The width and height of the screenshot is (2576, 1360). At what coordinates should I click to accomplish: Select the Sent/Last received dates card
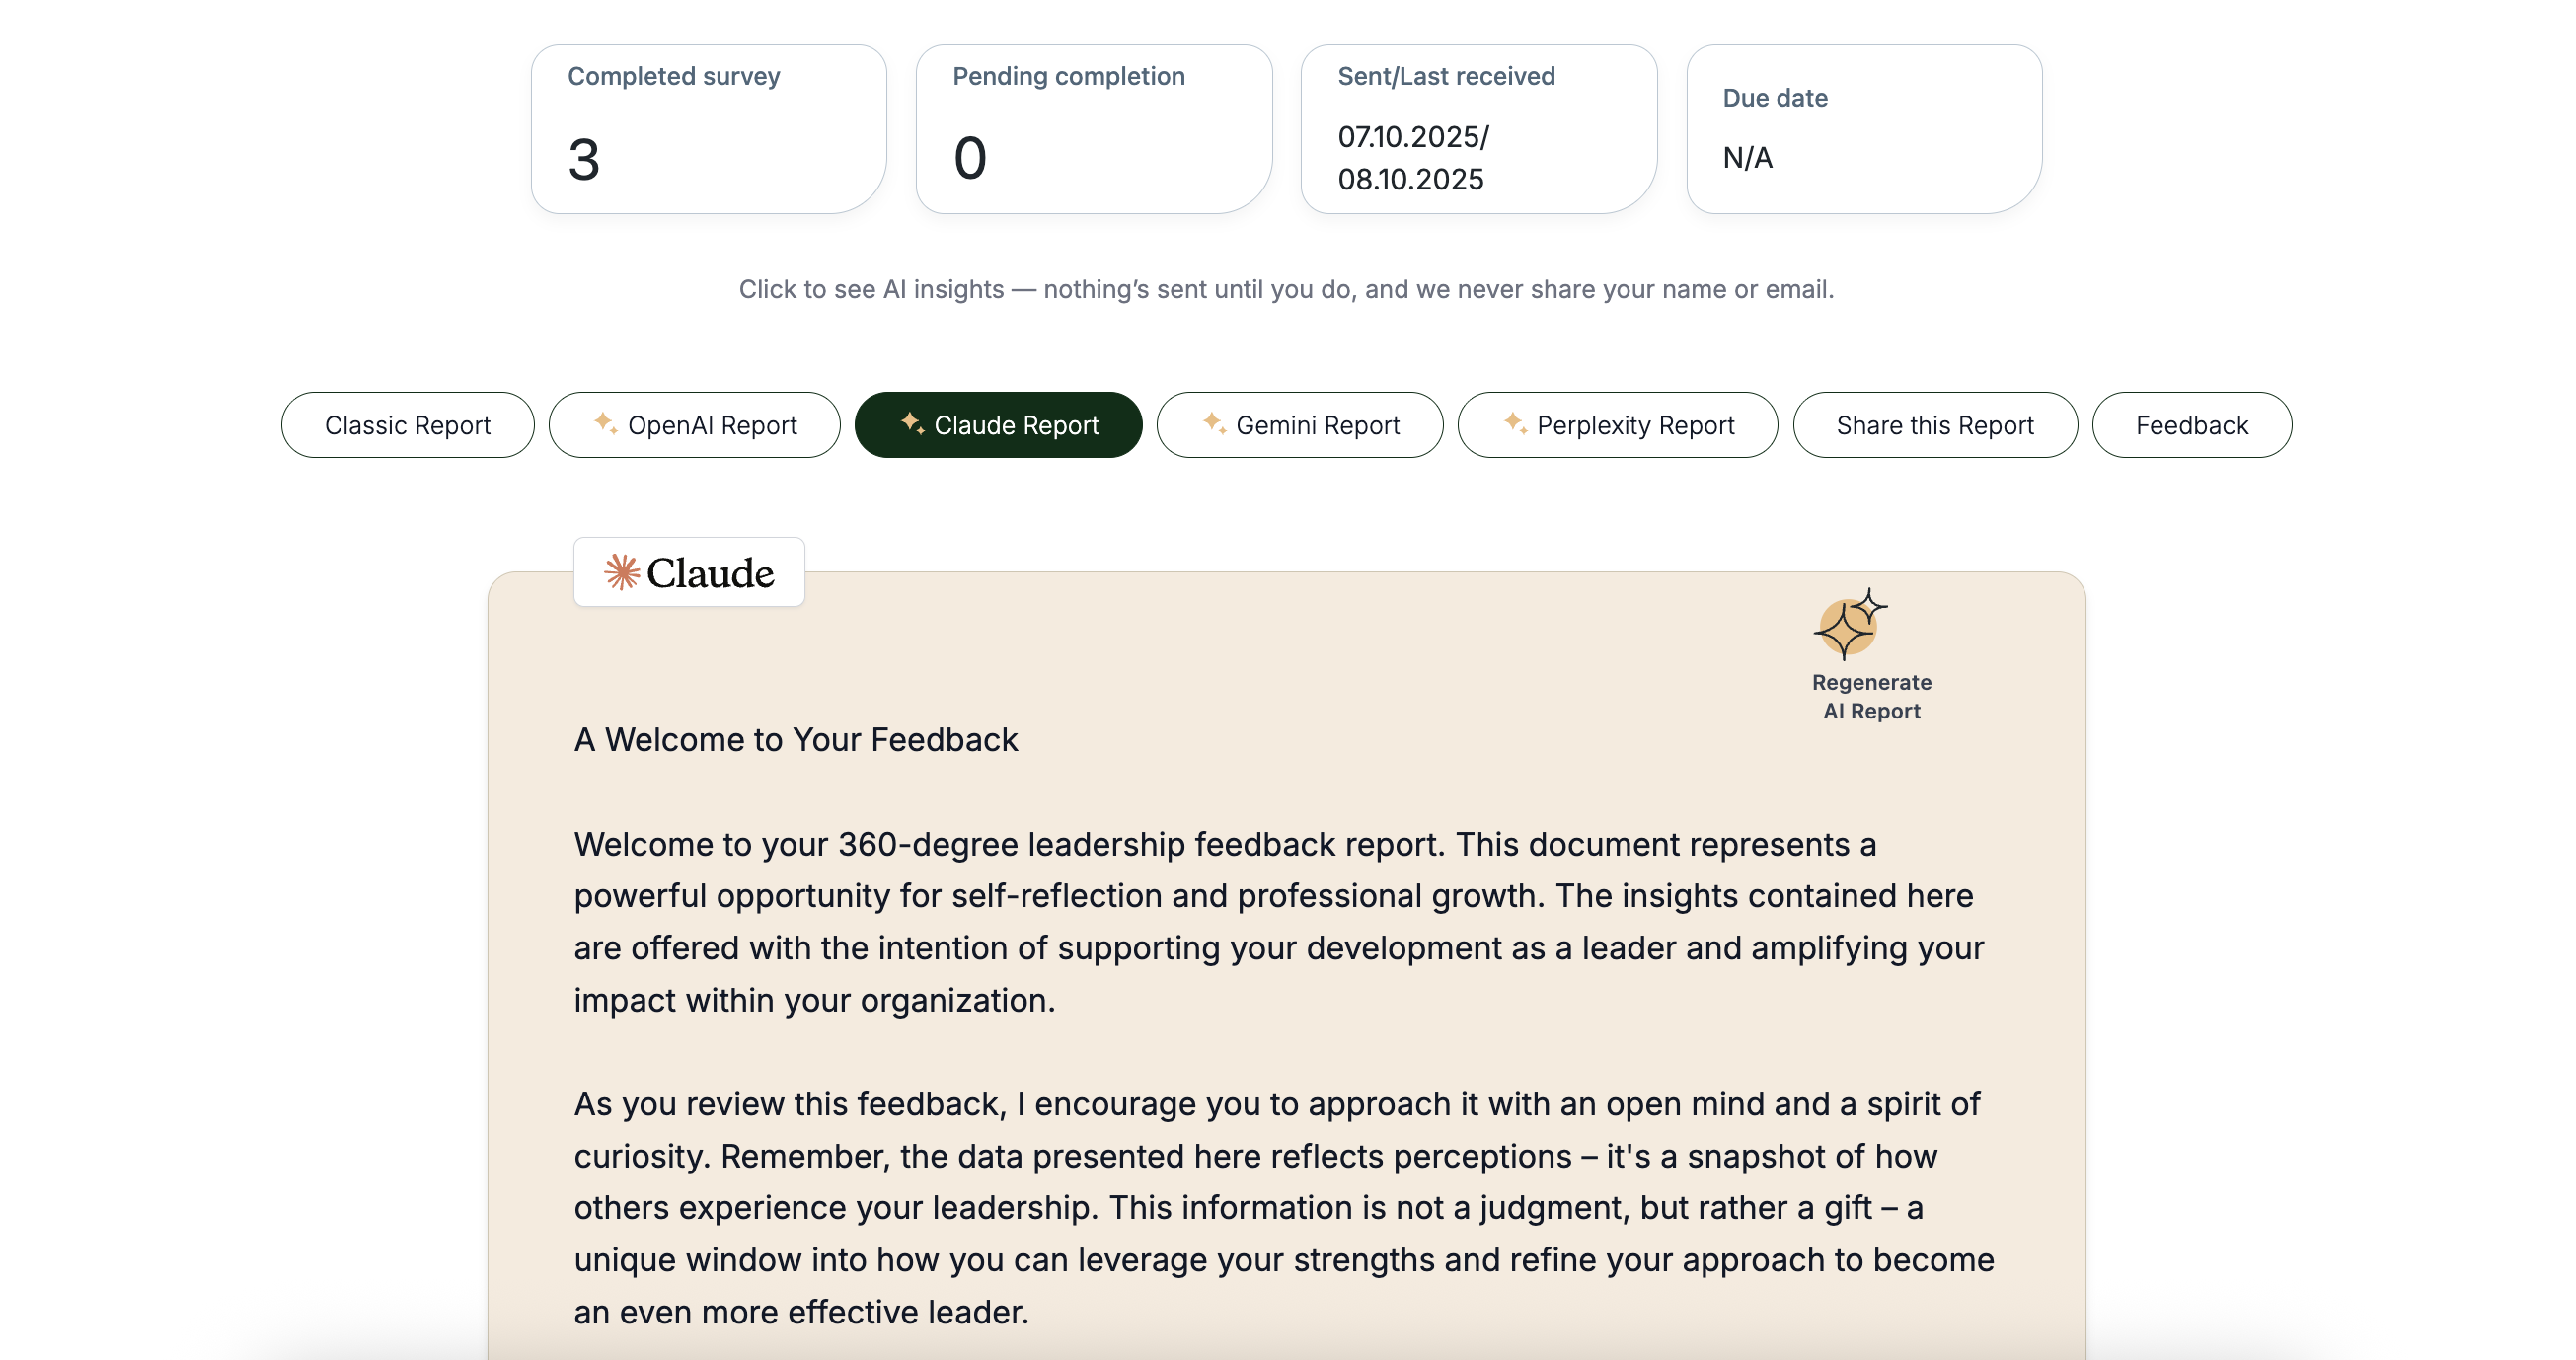tap(1478, 128)
